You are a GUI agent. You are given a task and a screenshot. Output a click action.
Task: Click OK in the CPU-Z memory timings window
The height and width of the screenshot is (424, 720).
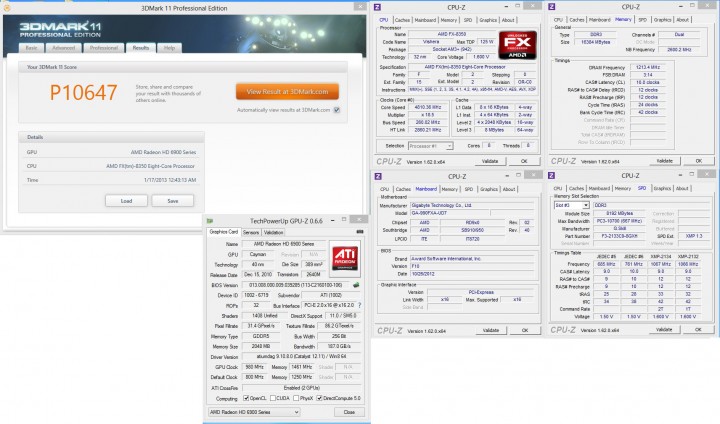(x=698, y=161)
